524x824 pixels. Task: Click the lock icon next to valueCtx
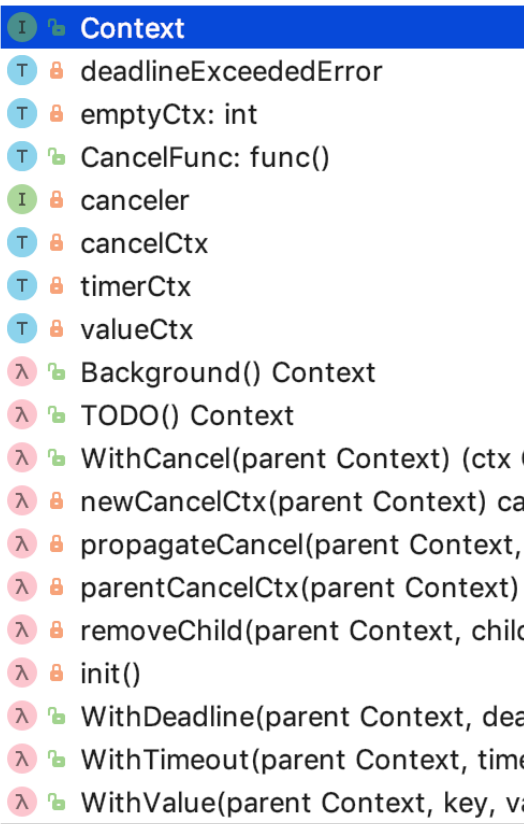click(x=56, y=329)
